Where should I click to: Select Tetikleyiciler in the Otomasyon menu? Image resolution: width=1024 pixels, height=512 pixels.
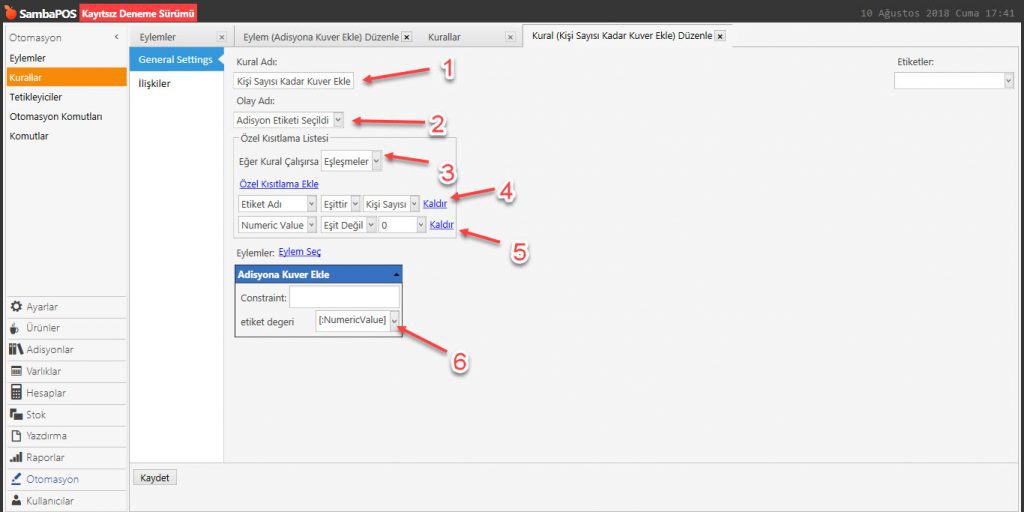point(36,96)
